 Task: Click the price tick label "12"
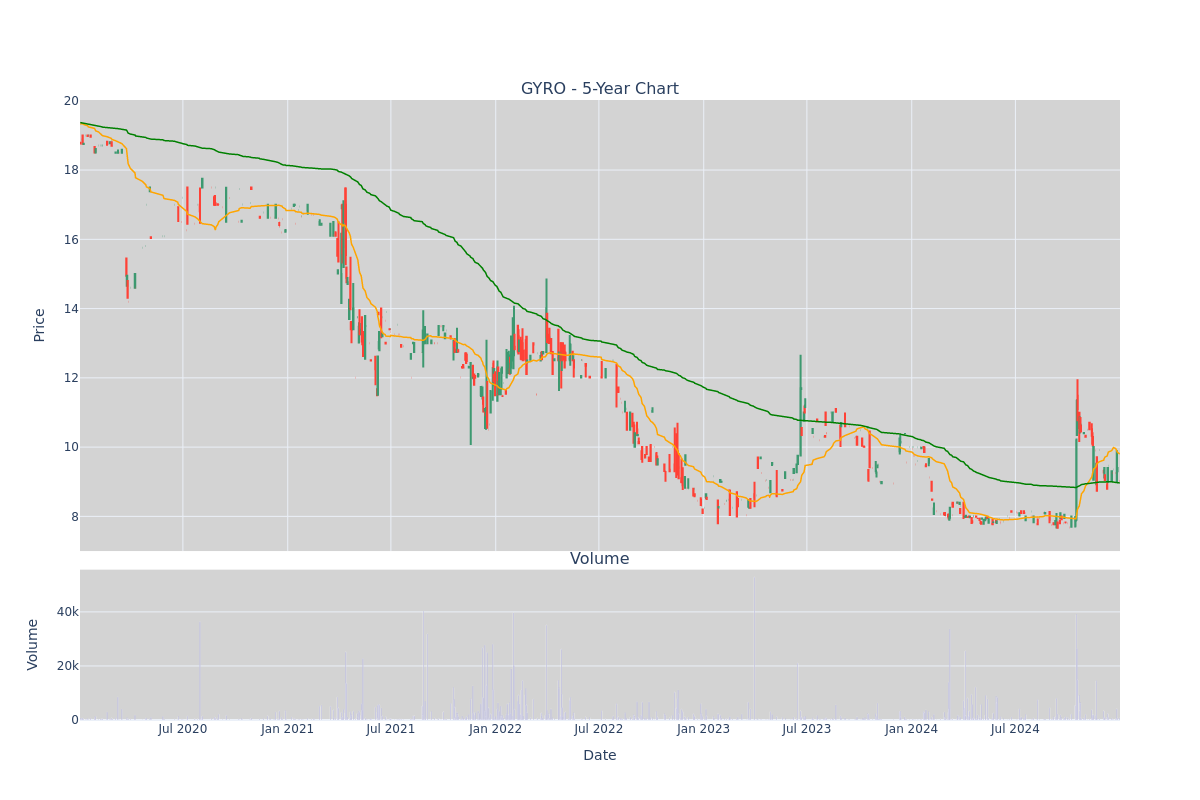70,378
